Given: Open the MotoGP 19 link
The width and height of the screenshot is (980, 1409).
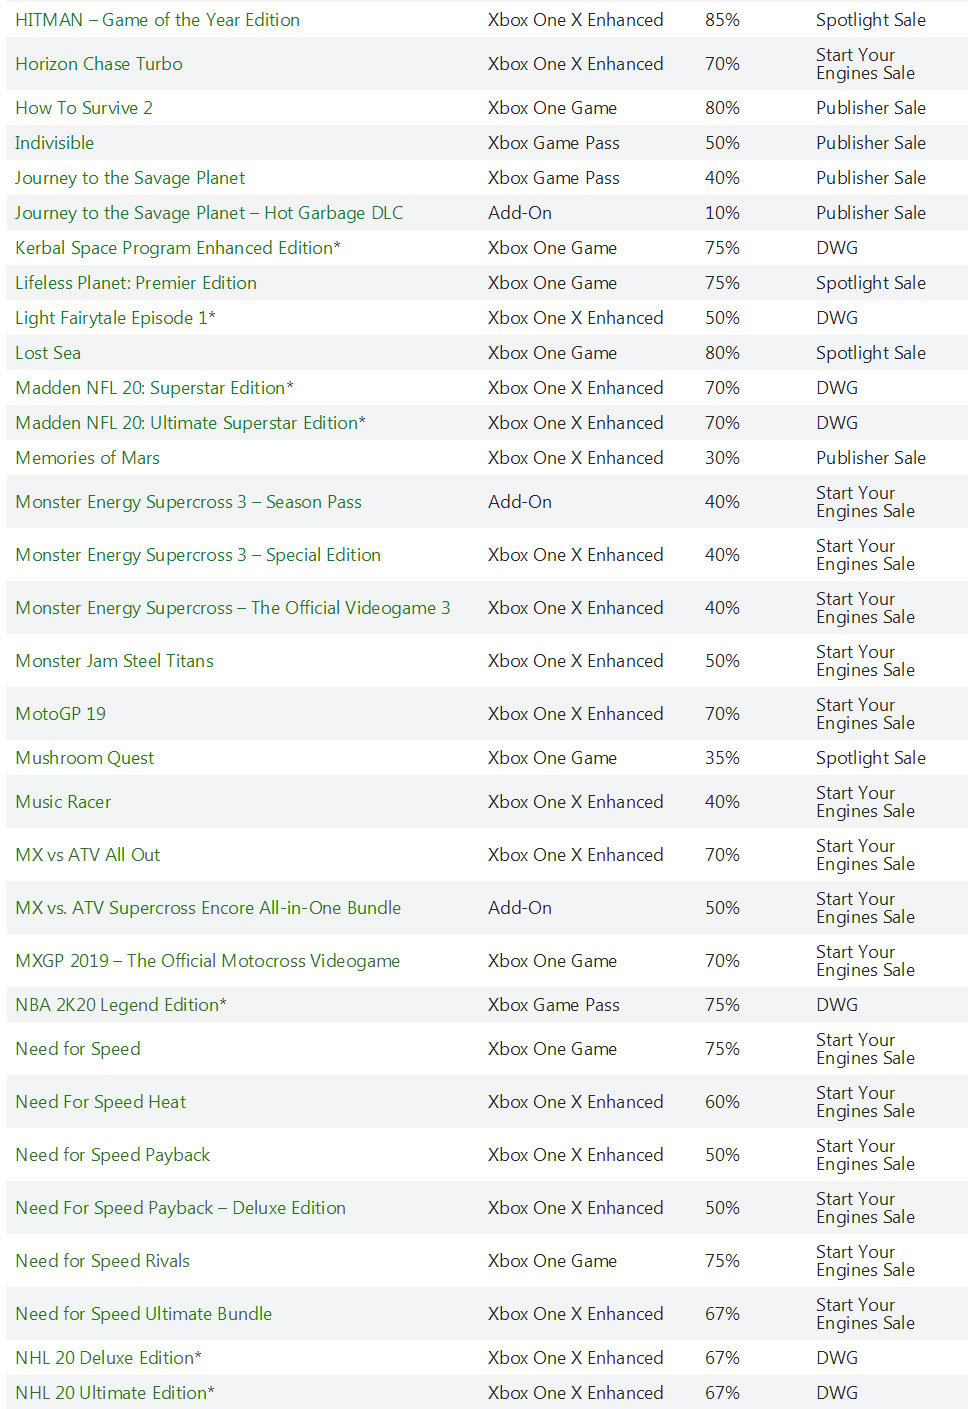Looking at the screenshot, I should pyautogui.click(x=60, y=714).
